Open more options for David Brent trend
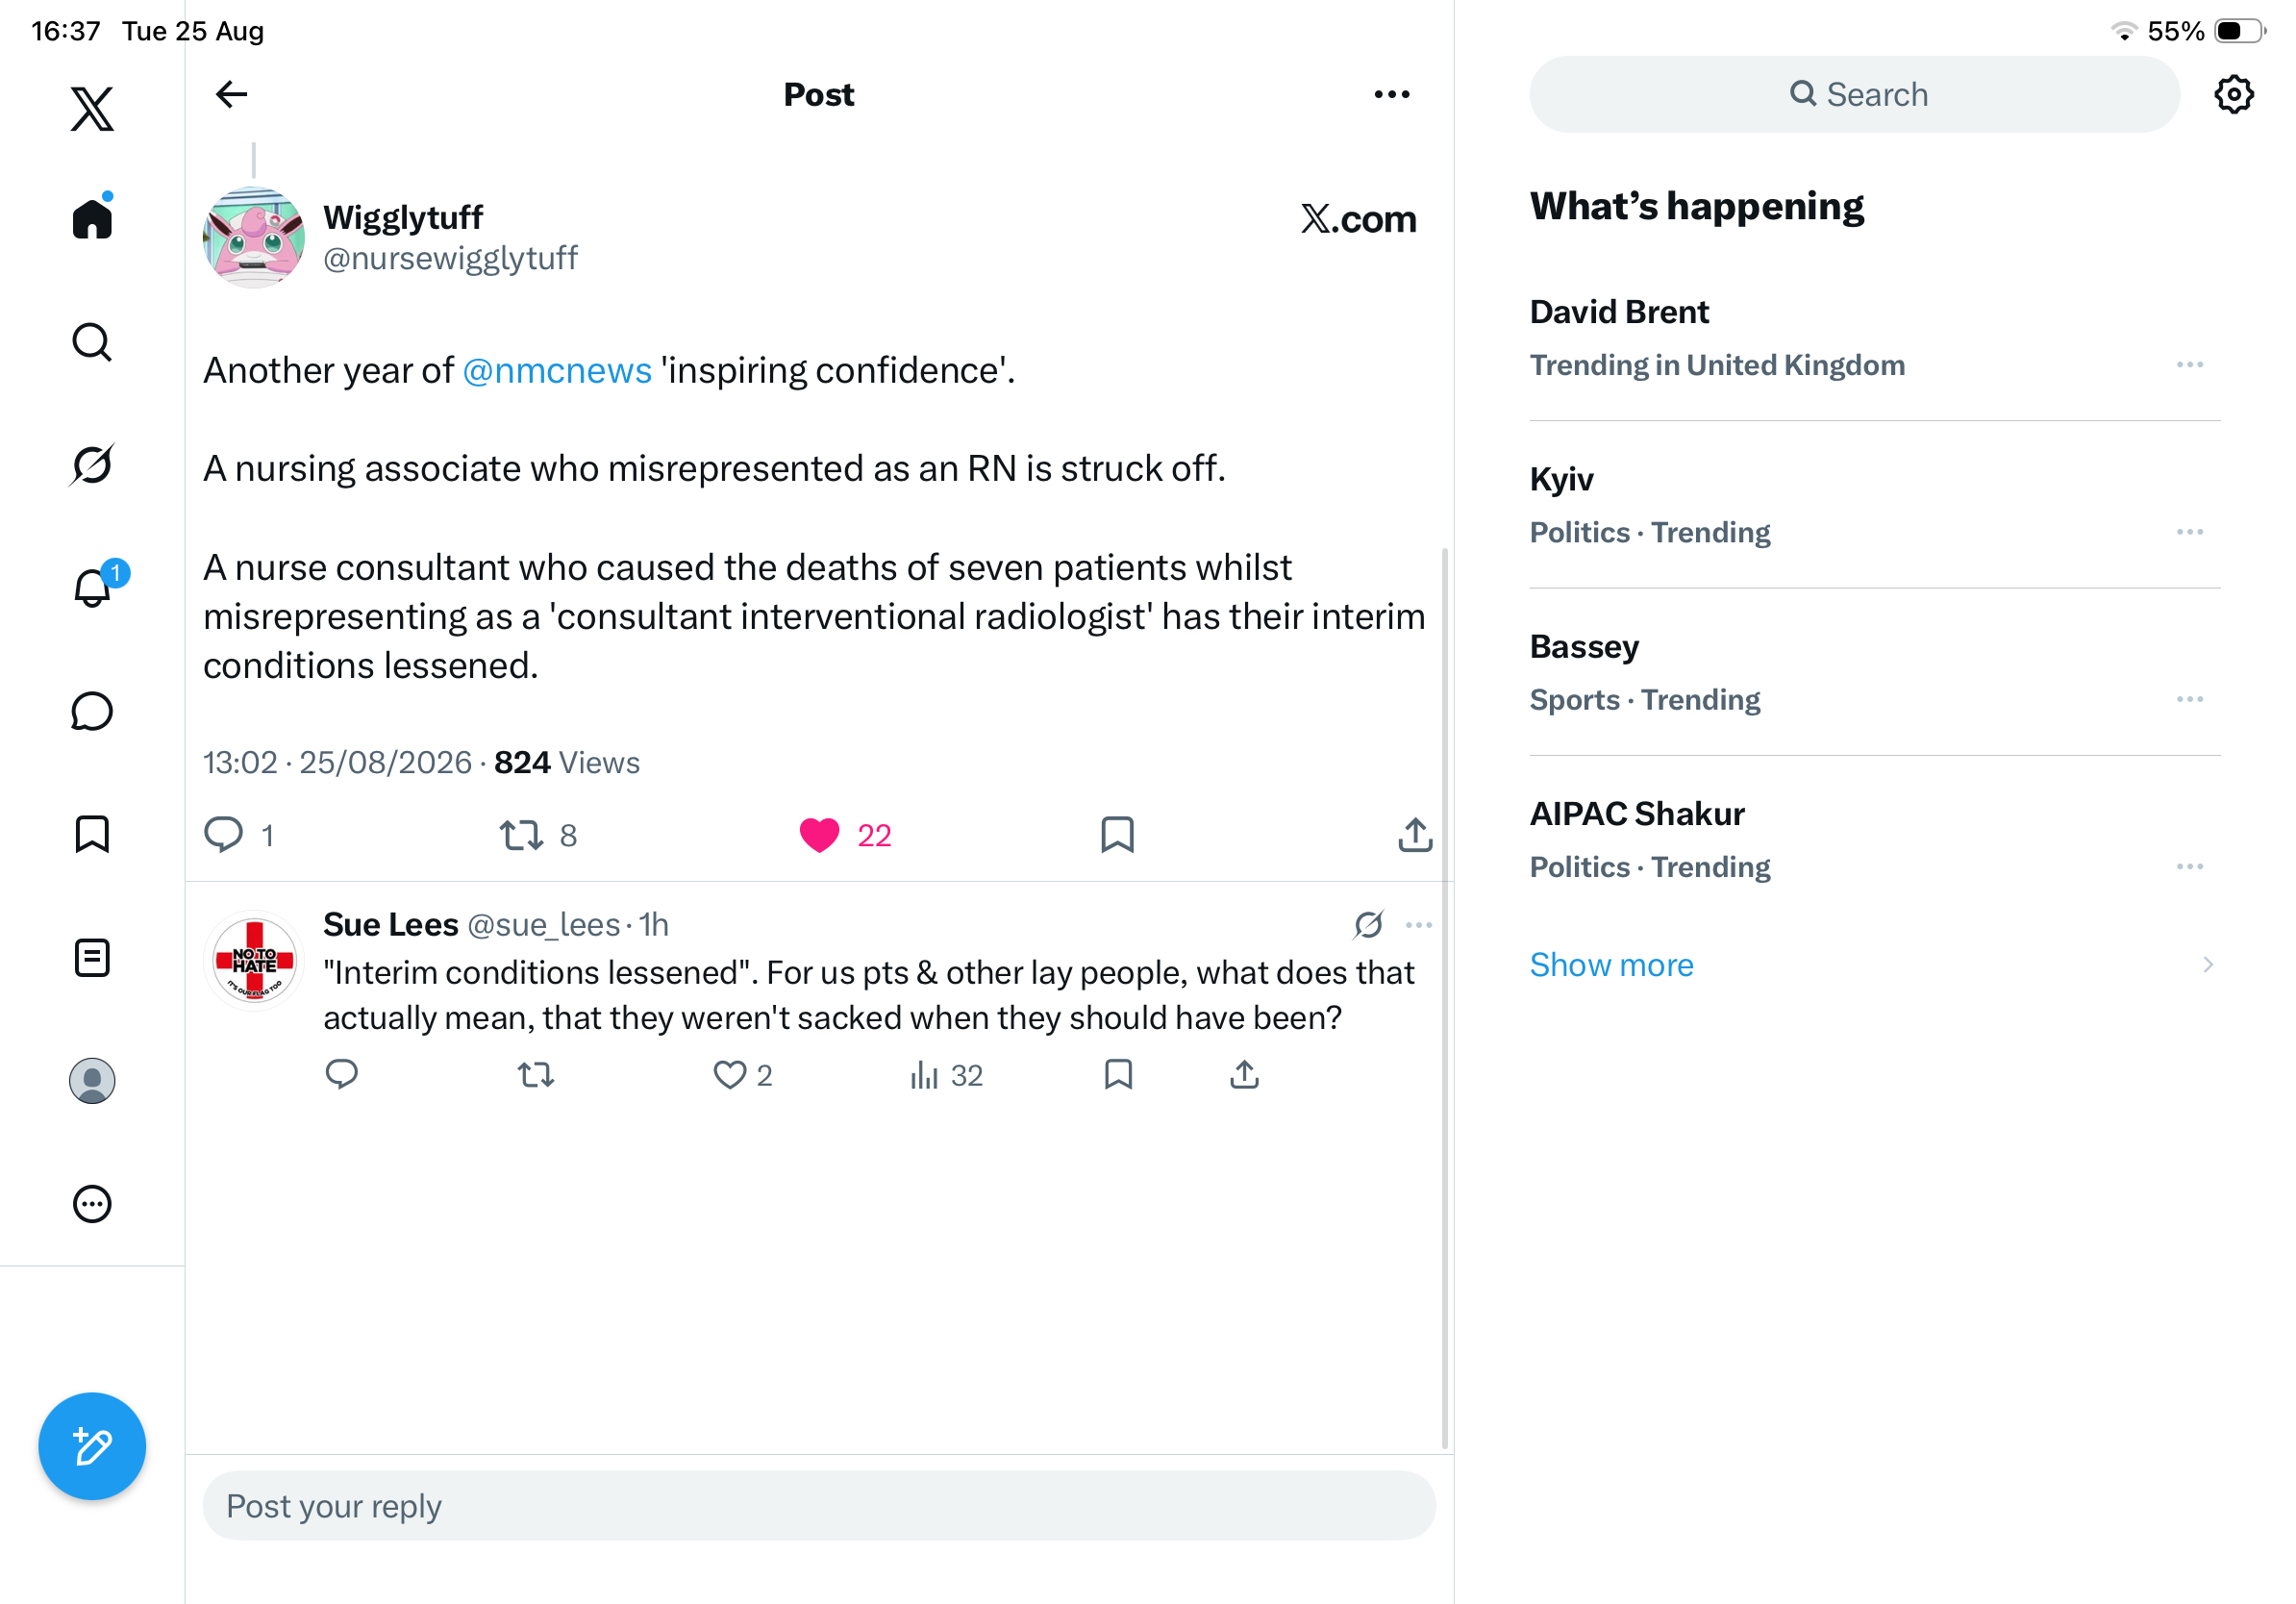This screenshot has width=2296, height=1604. (2189, 365)
